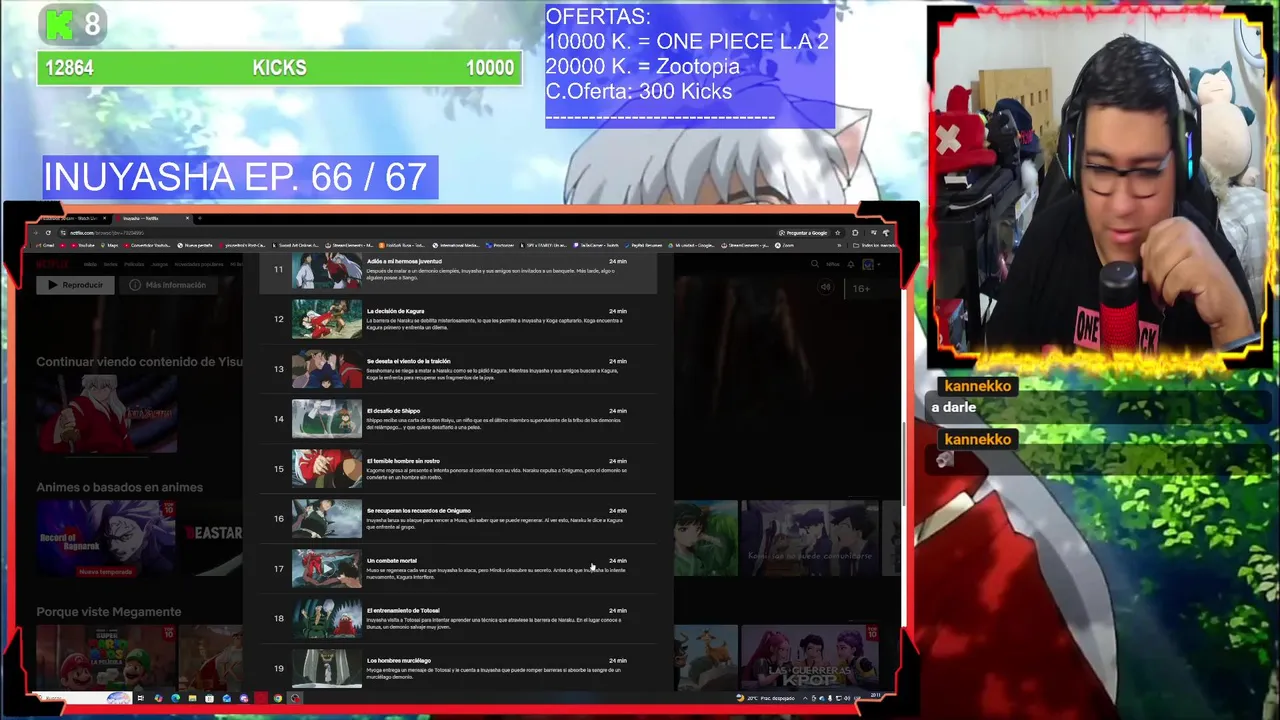The width and height of the screenshot is (1280, 720).
Task: Click the Netflix logo in the header
Action: coord(52,264)
